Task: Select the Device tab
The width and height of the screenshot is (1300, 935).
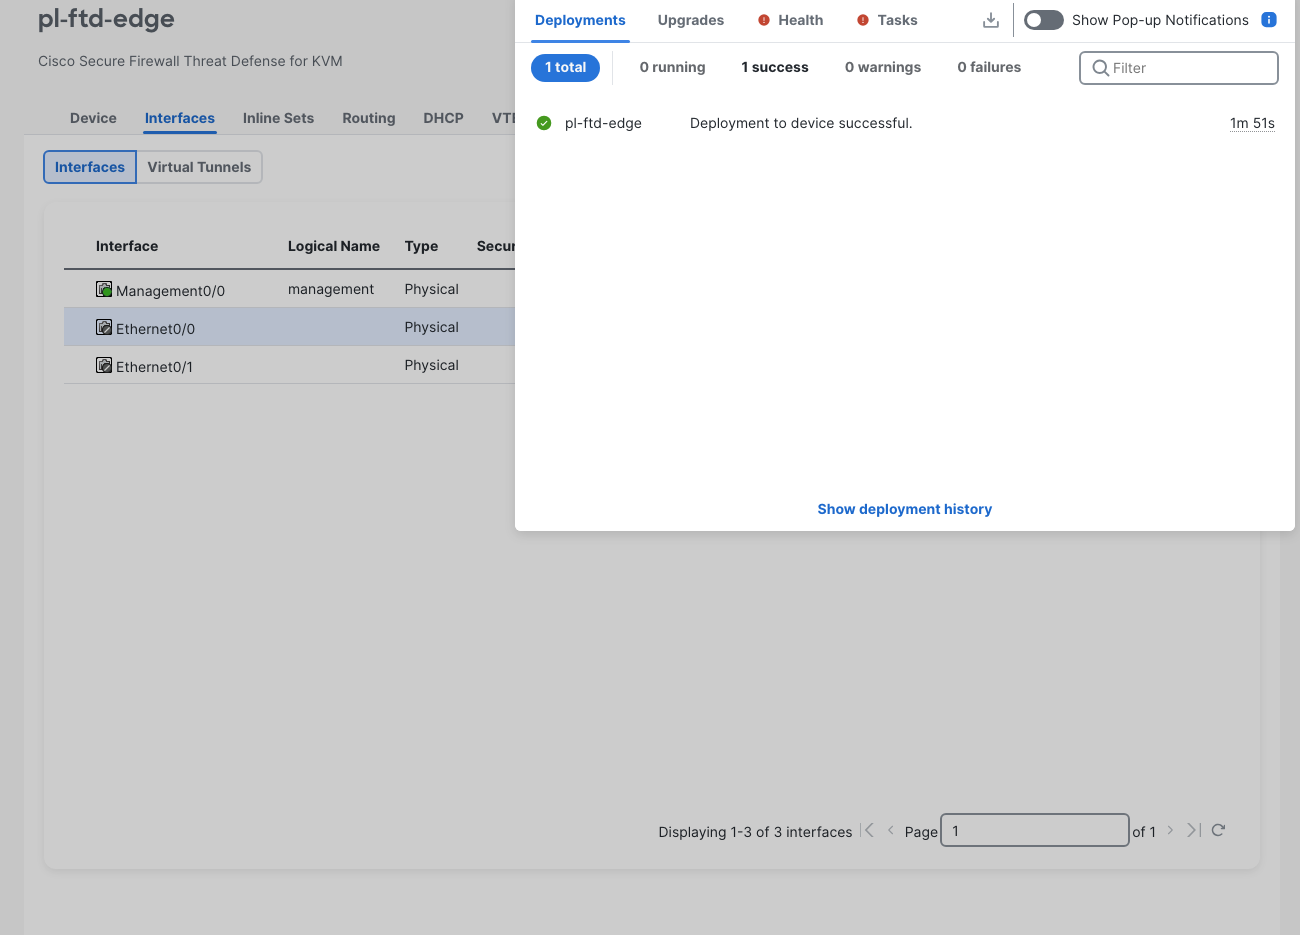Action: point(93,118)
